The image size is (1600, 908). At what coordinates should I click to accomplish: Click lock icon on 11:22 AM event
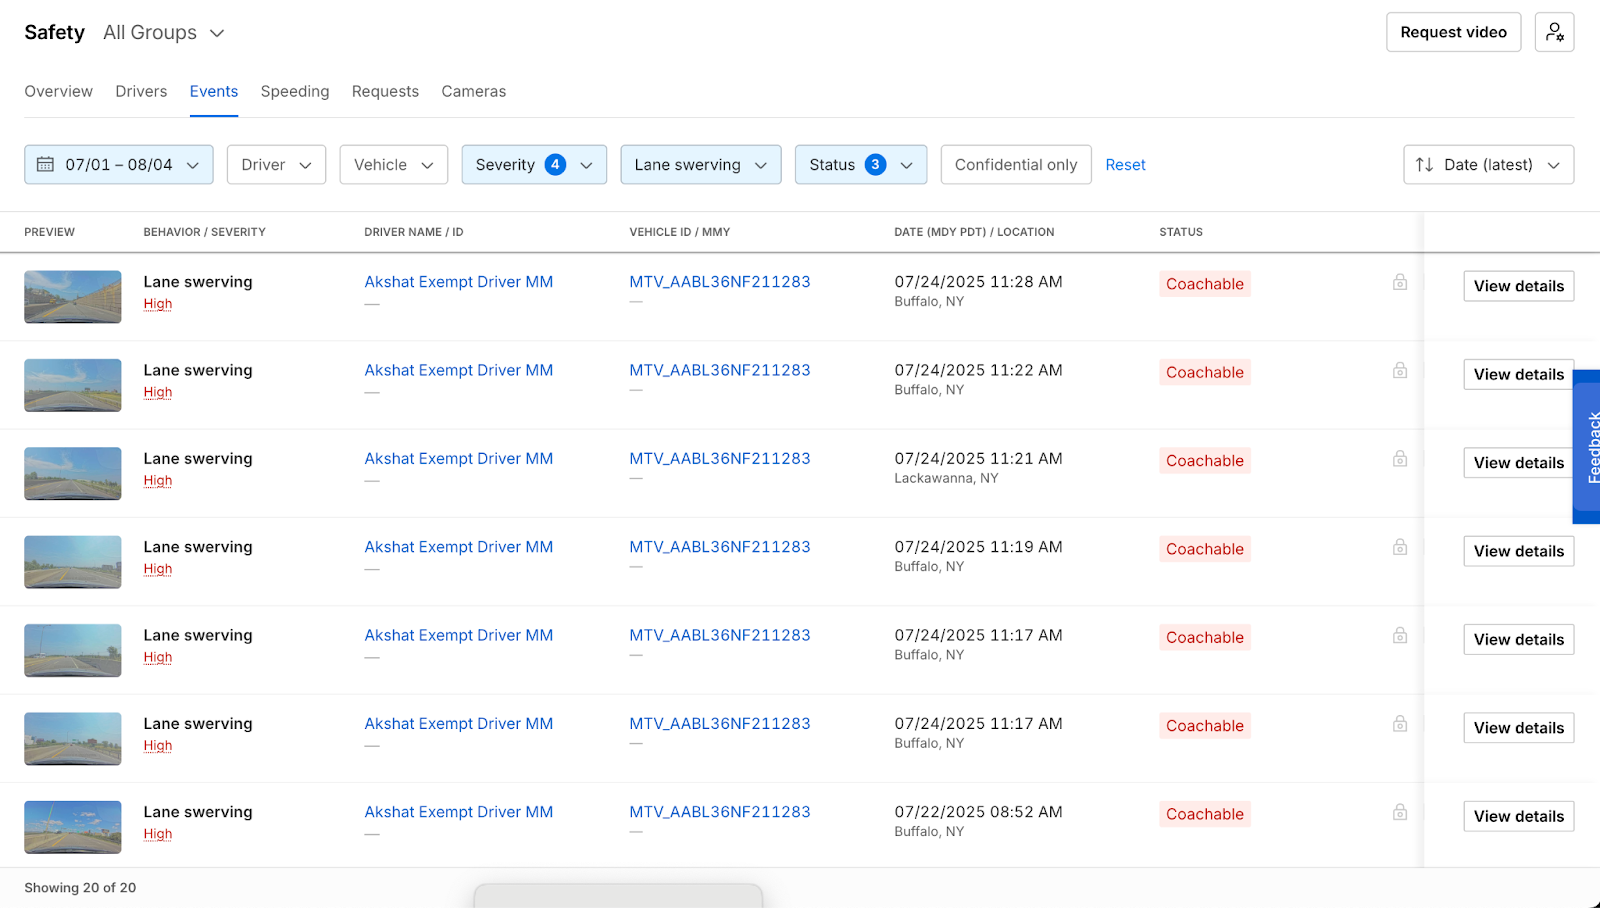(x=1400, y=371)
